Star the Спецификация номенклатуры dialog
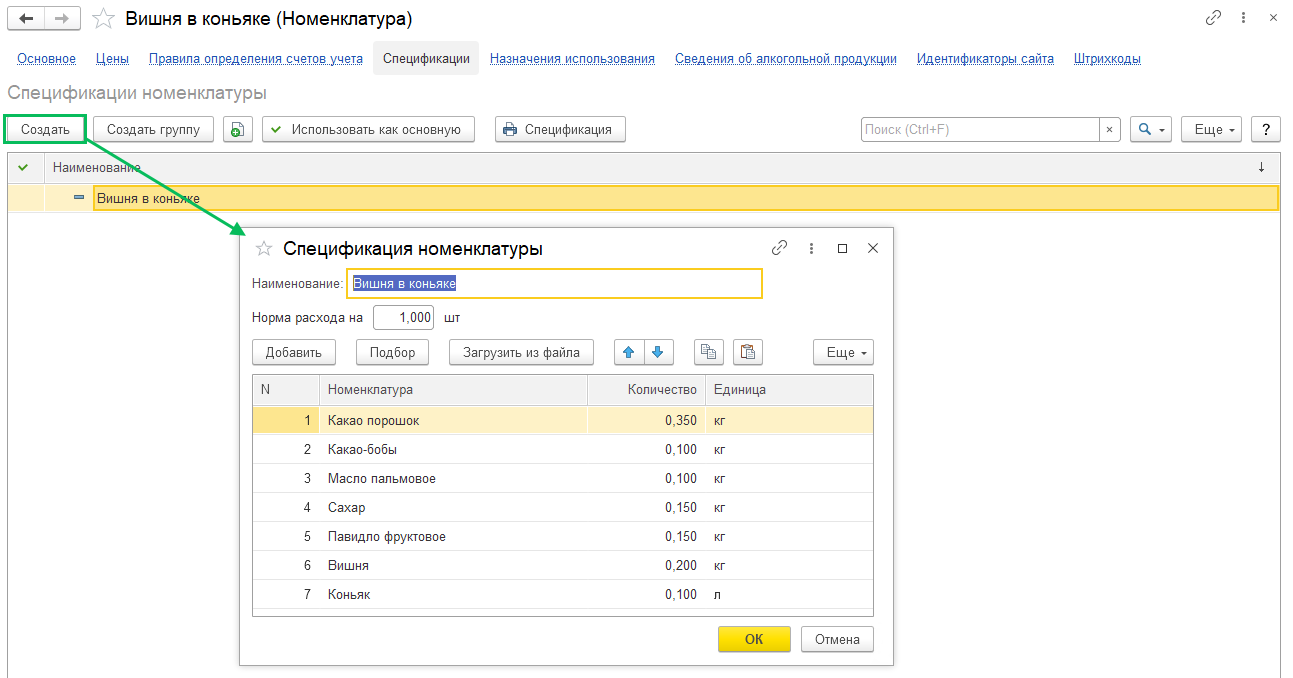Screen dimensions: 1293x678 (264, 249)
